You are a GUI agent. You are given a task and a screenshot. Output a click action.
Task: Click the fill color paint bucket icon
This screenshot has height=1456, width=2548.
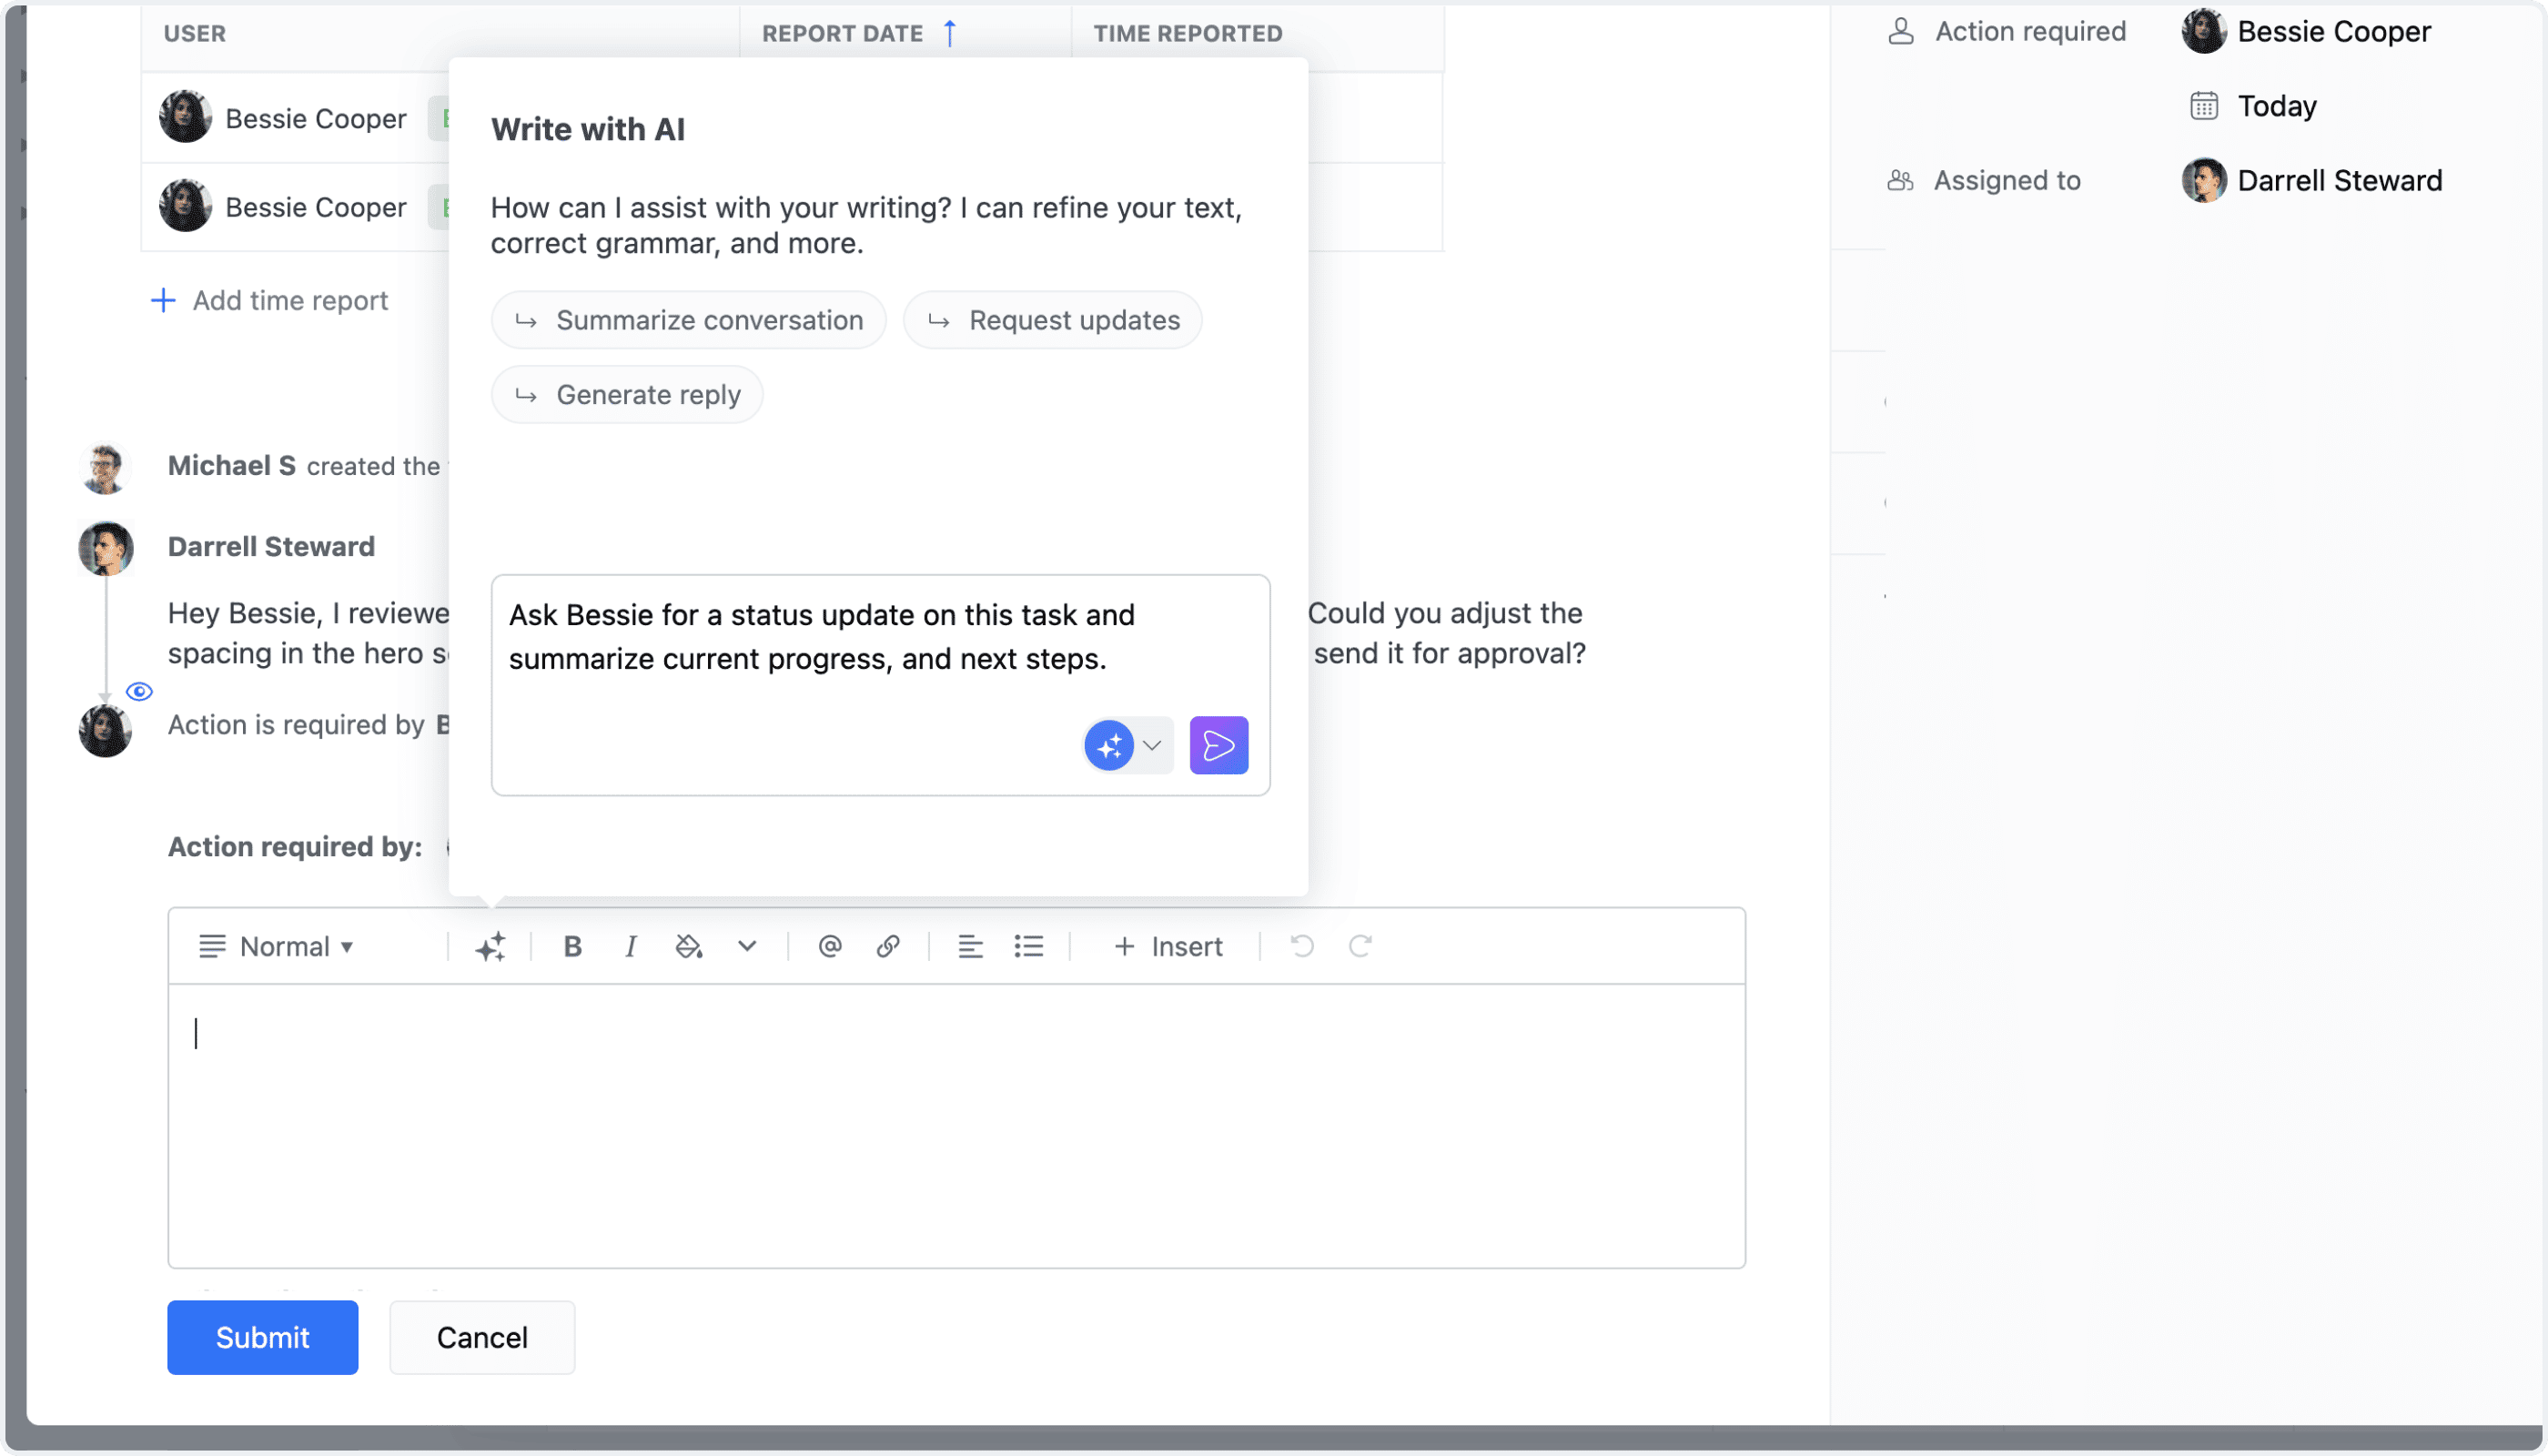click(688, 946)
